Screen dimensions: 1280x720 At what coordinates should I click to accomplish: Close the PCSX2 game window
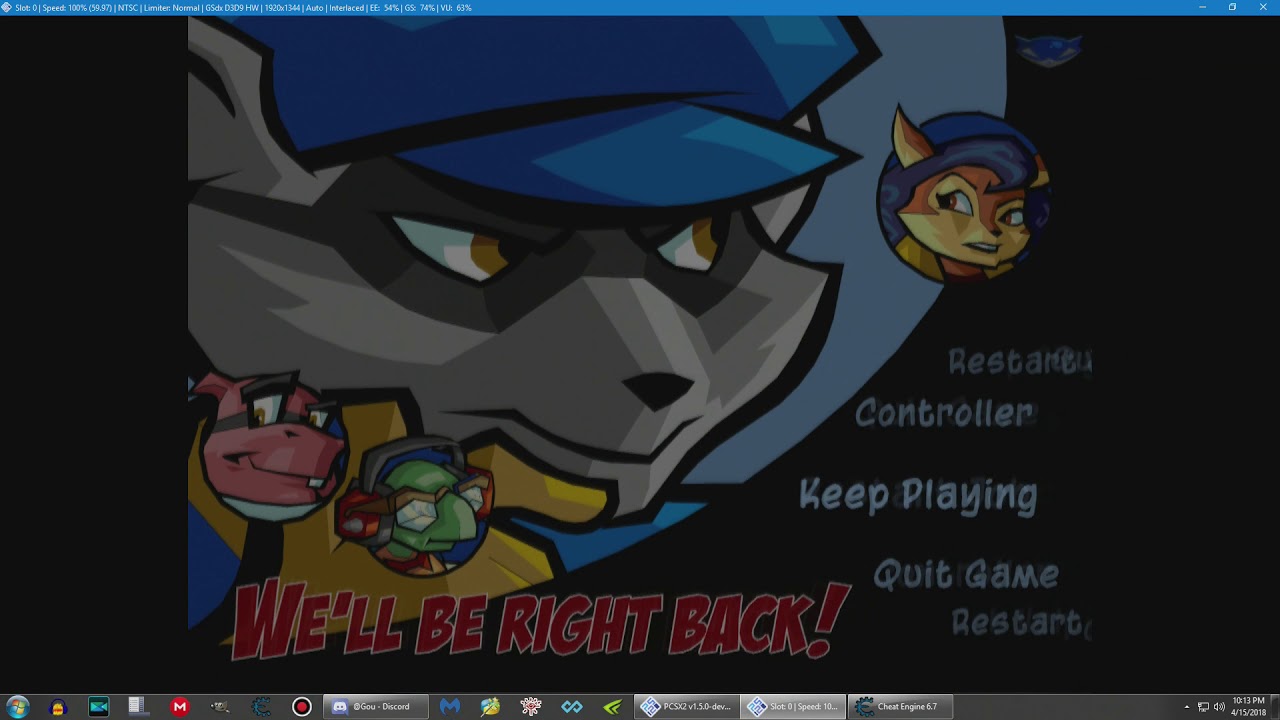(x=1263, y=7)
